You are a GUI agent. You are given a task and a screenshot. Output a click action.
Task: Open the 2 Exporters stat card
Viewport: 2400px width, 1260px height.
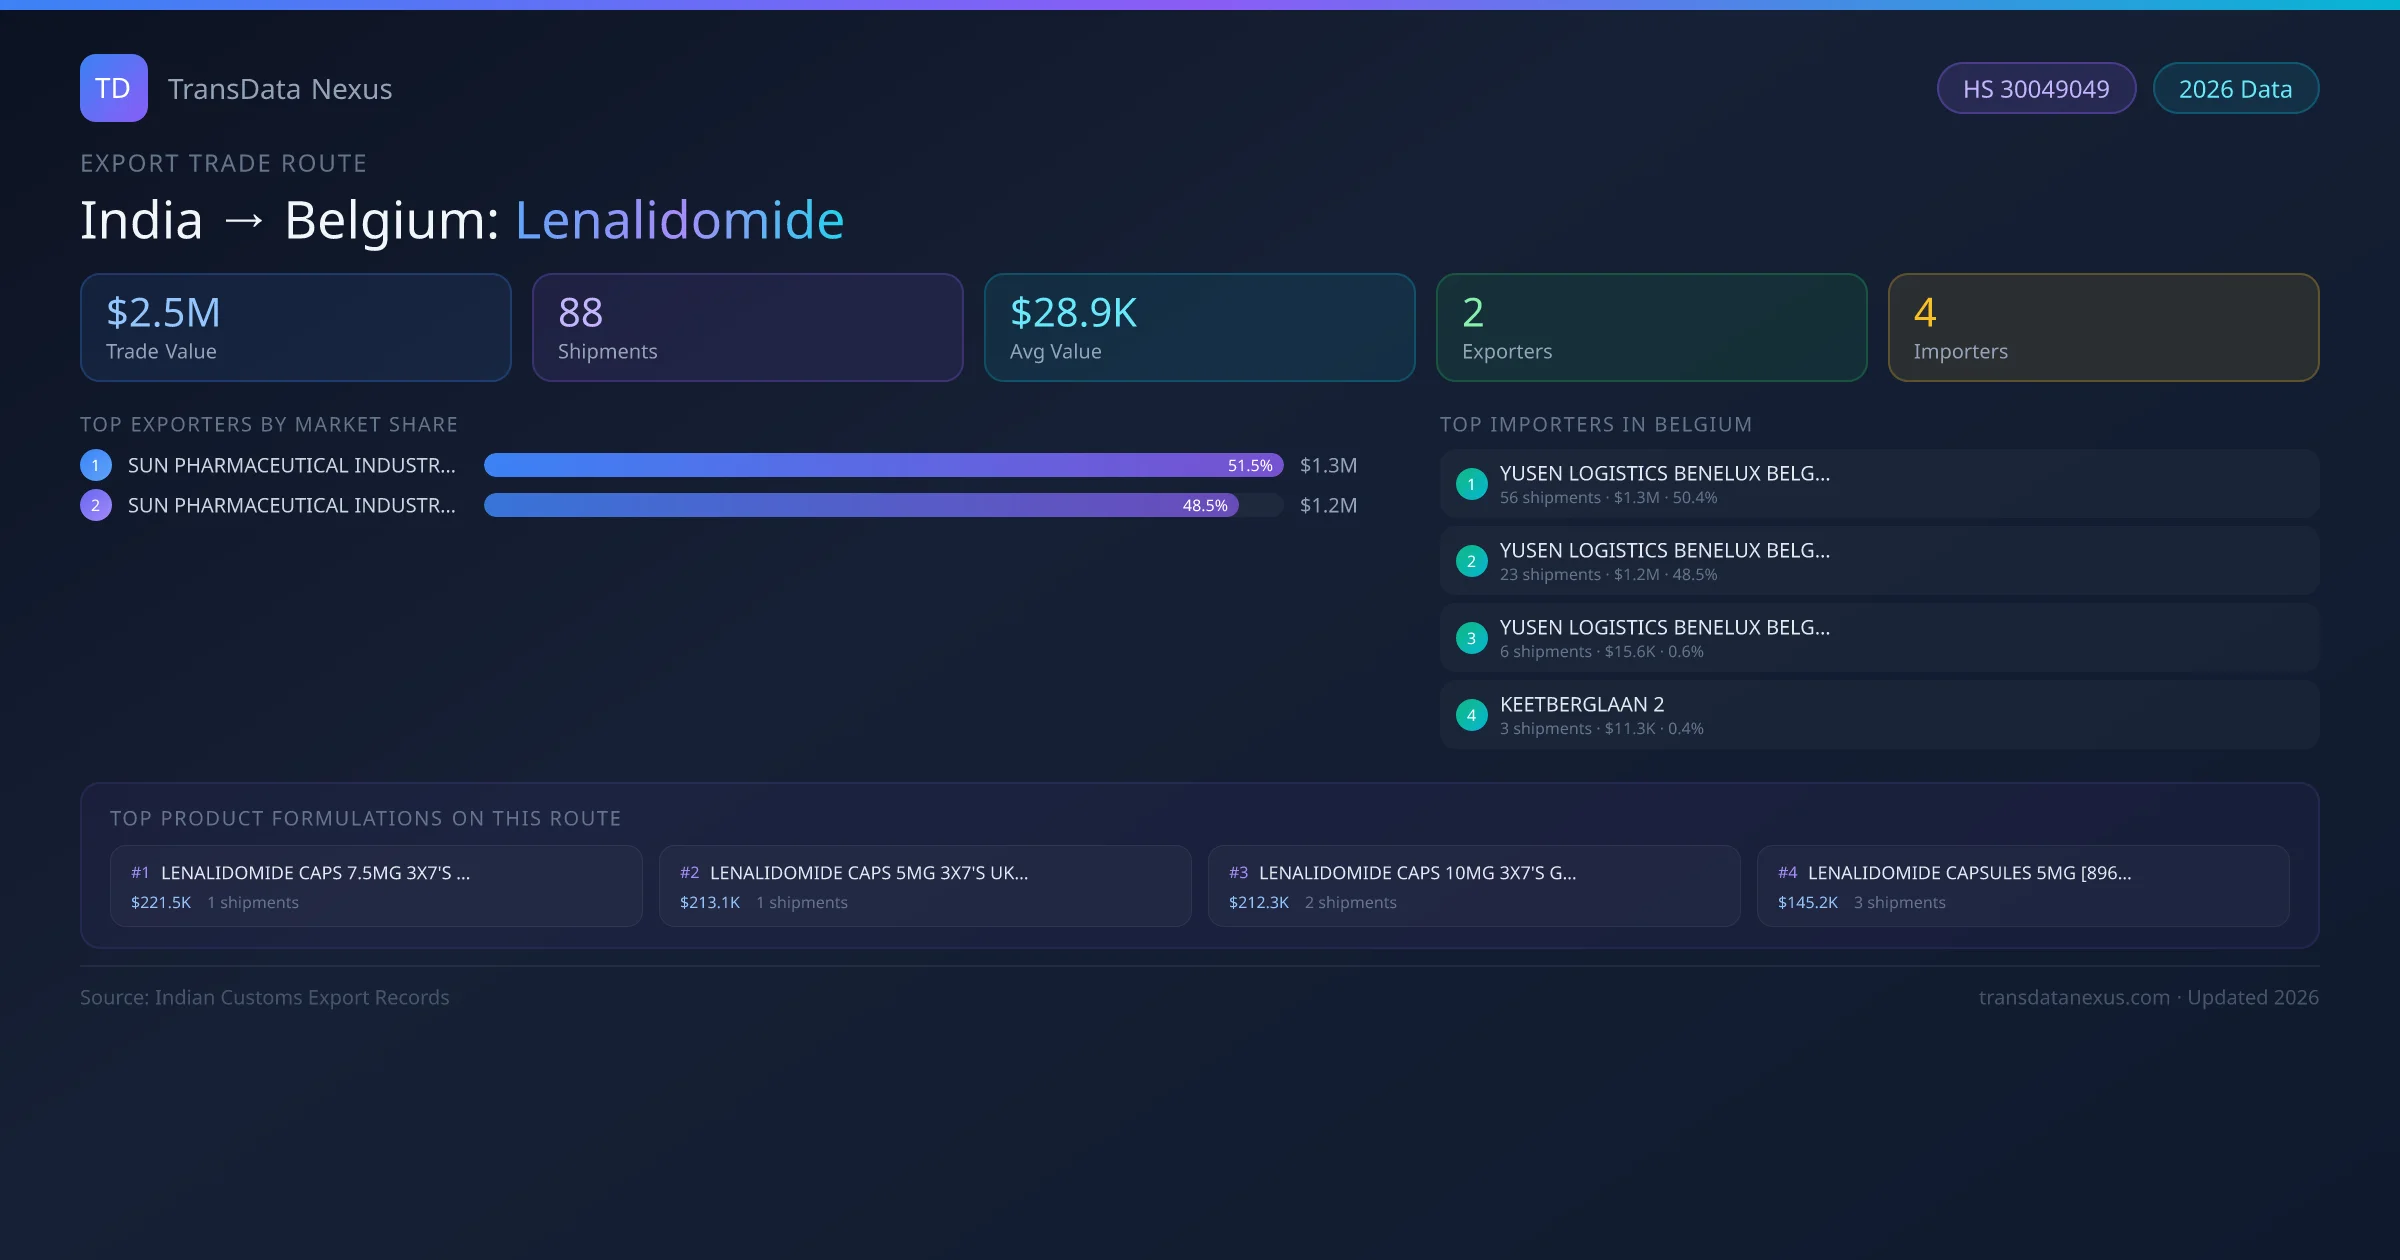(x=1651, y=327)
